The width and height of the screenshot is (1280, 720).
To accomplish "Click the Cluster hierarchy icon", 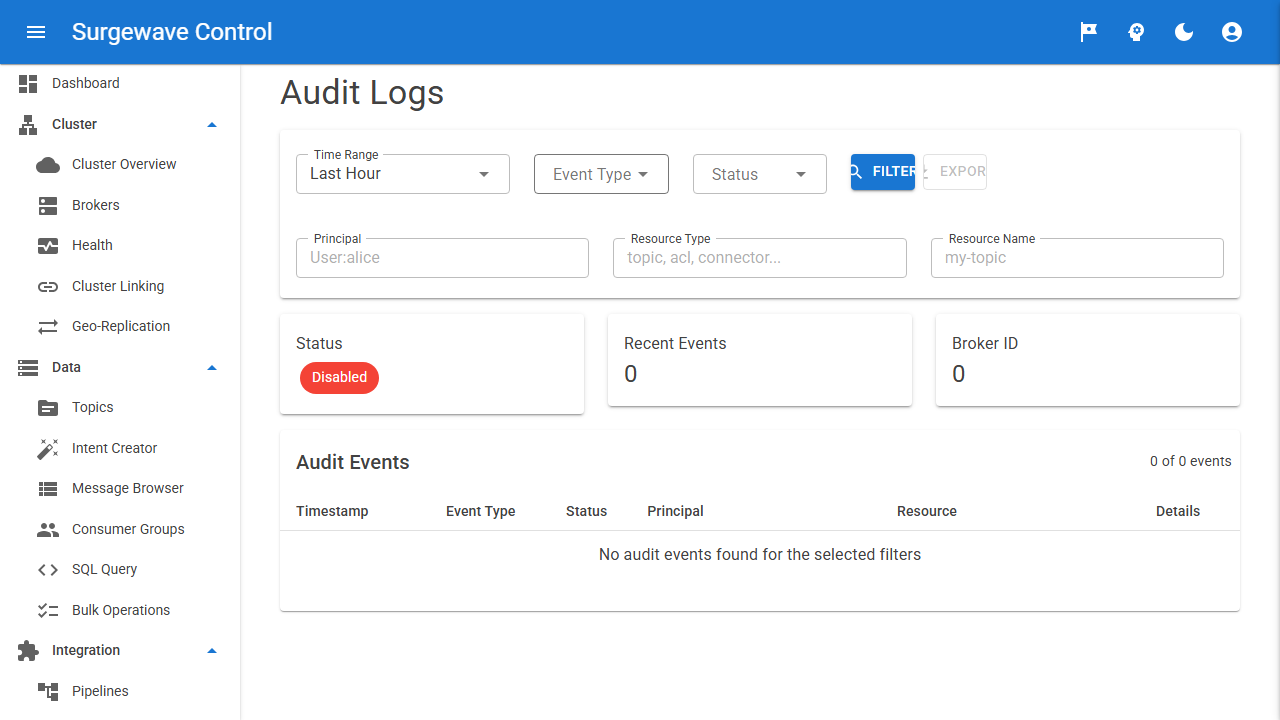I will point(28,125).
